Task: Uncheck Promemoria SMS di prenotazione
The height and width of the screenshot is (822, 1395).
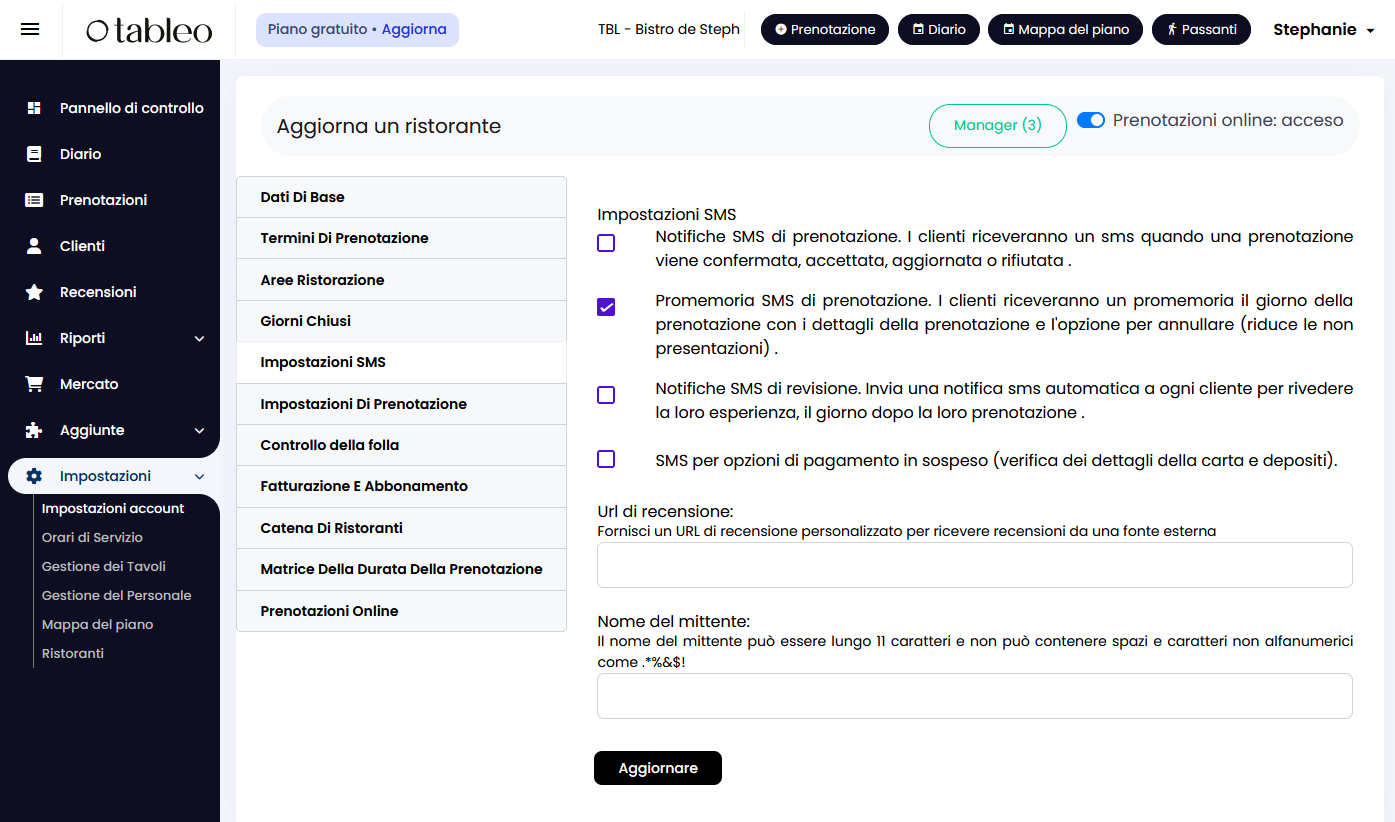Action: (x=606, y=307)
